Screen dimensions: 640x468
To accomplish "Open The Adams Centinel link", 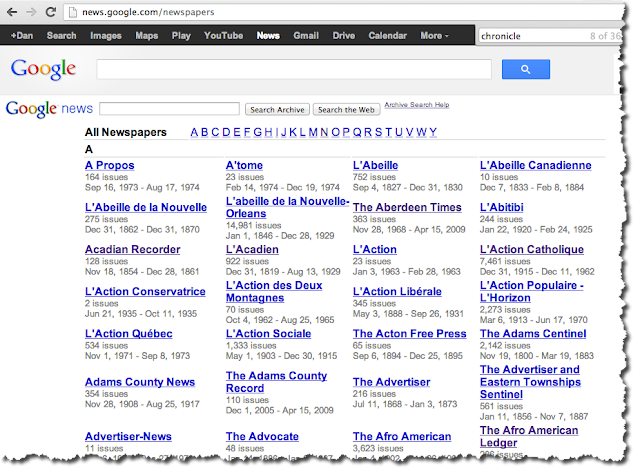I will pos(533,333).
